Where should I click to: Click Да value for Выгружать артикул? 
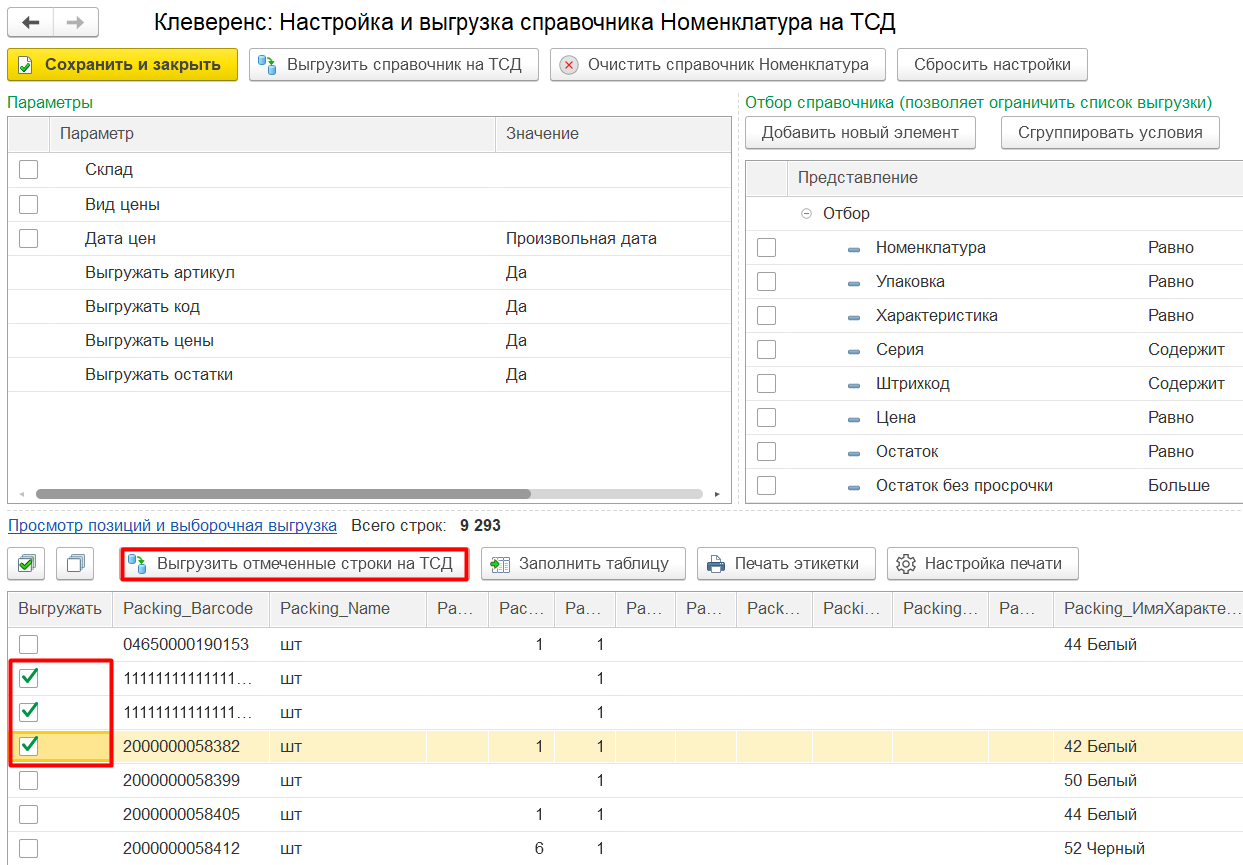(516, 273)
